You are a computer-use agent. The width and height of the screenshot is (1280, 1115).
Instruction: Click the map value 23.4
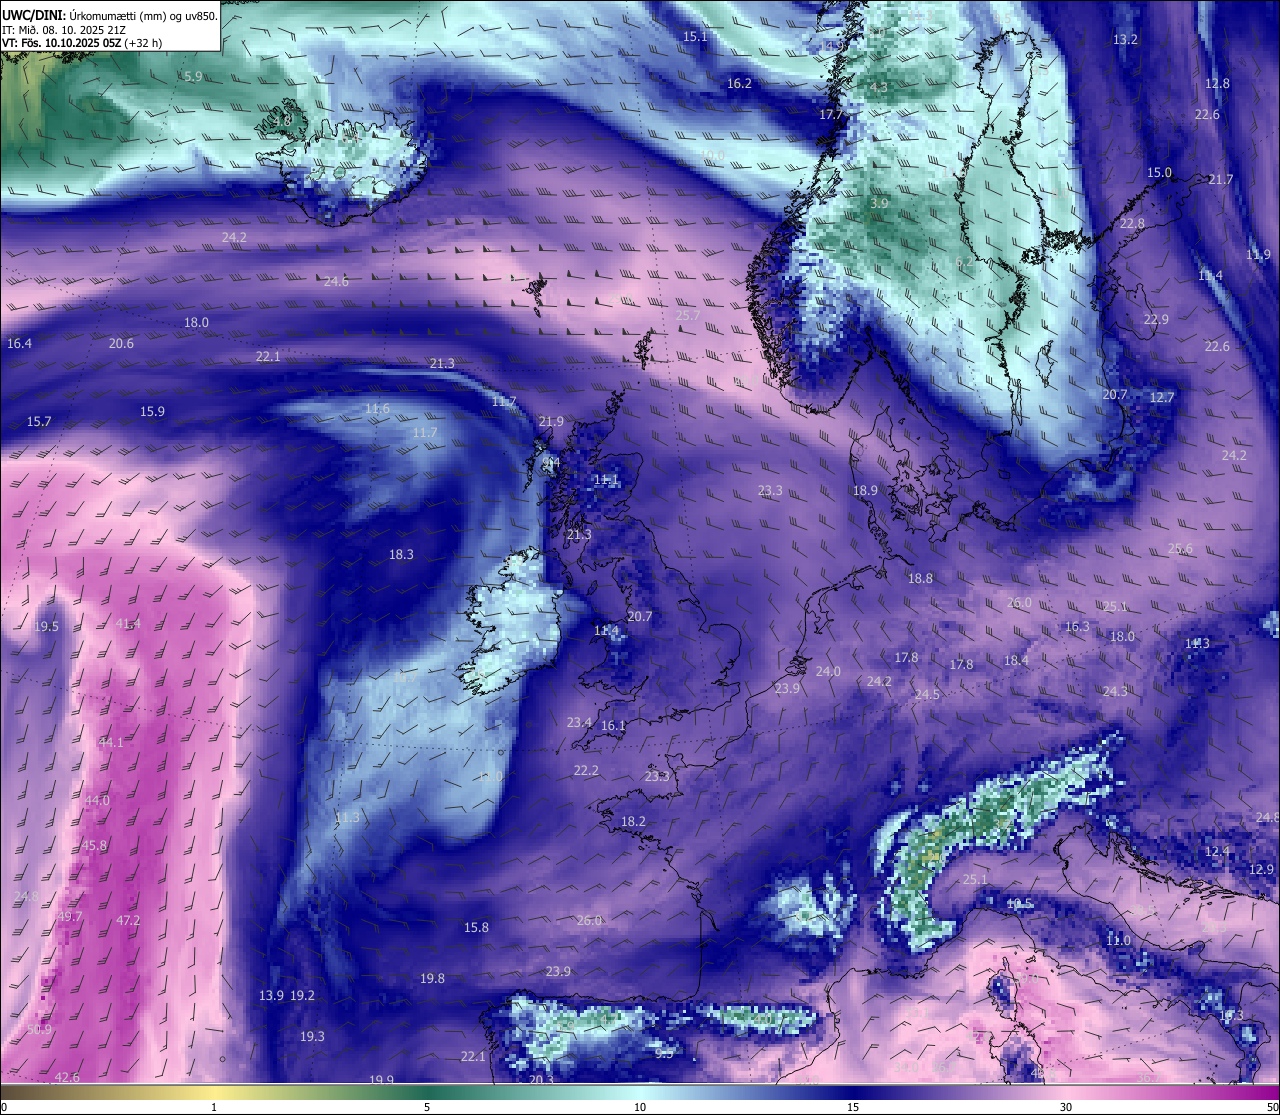pos(579,722)
